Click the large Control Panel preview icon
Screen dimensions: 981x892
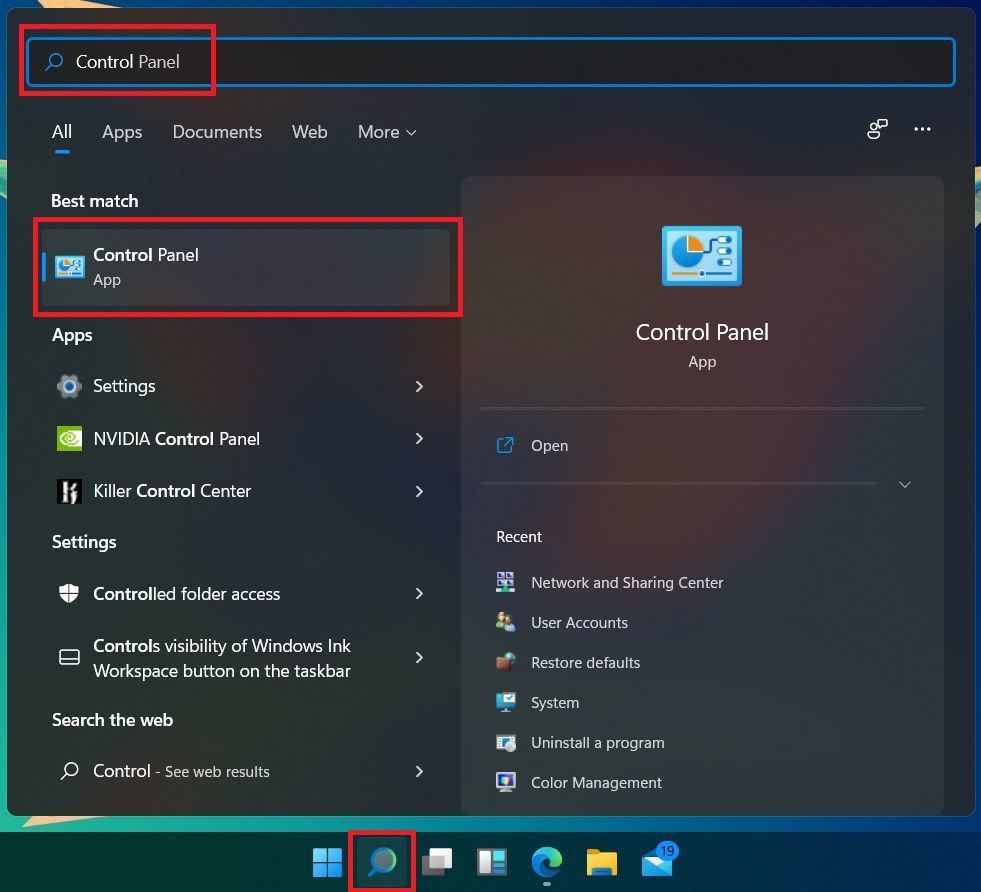pyautogui.click(x=702, y=256)
